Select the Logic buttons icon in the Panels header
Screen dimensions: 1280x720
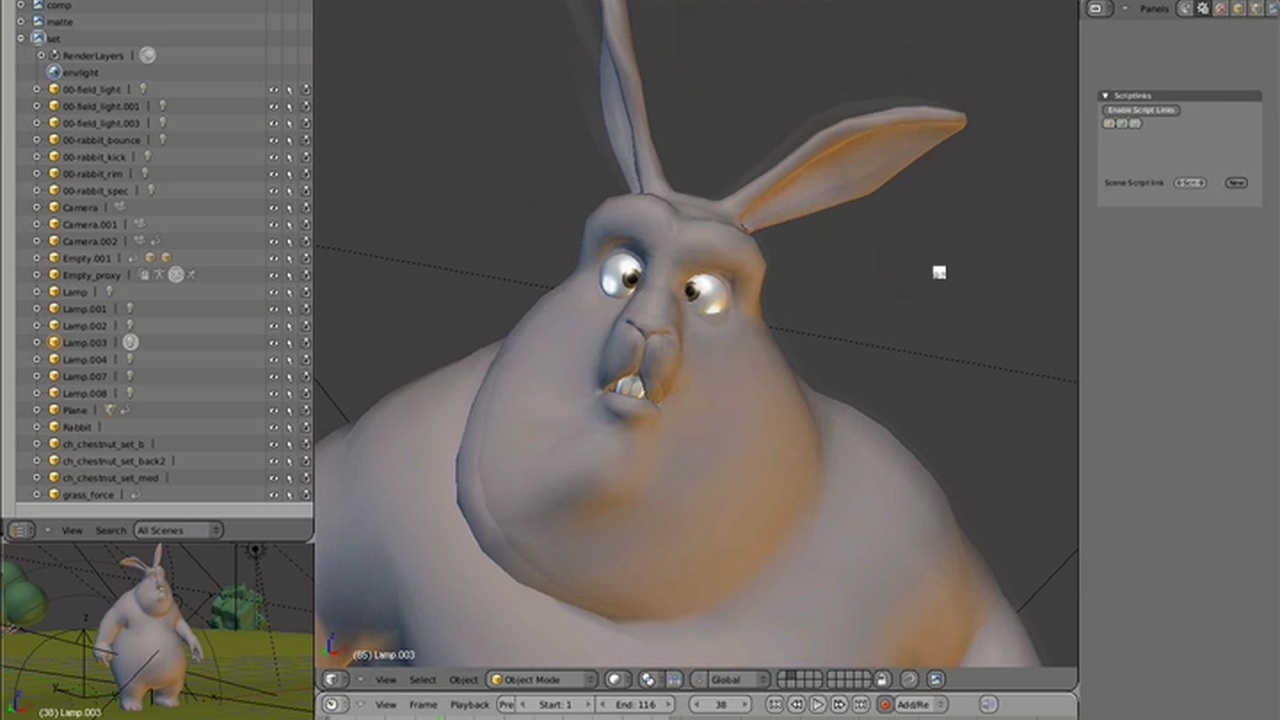[1186, 8]
